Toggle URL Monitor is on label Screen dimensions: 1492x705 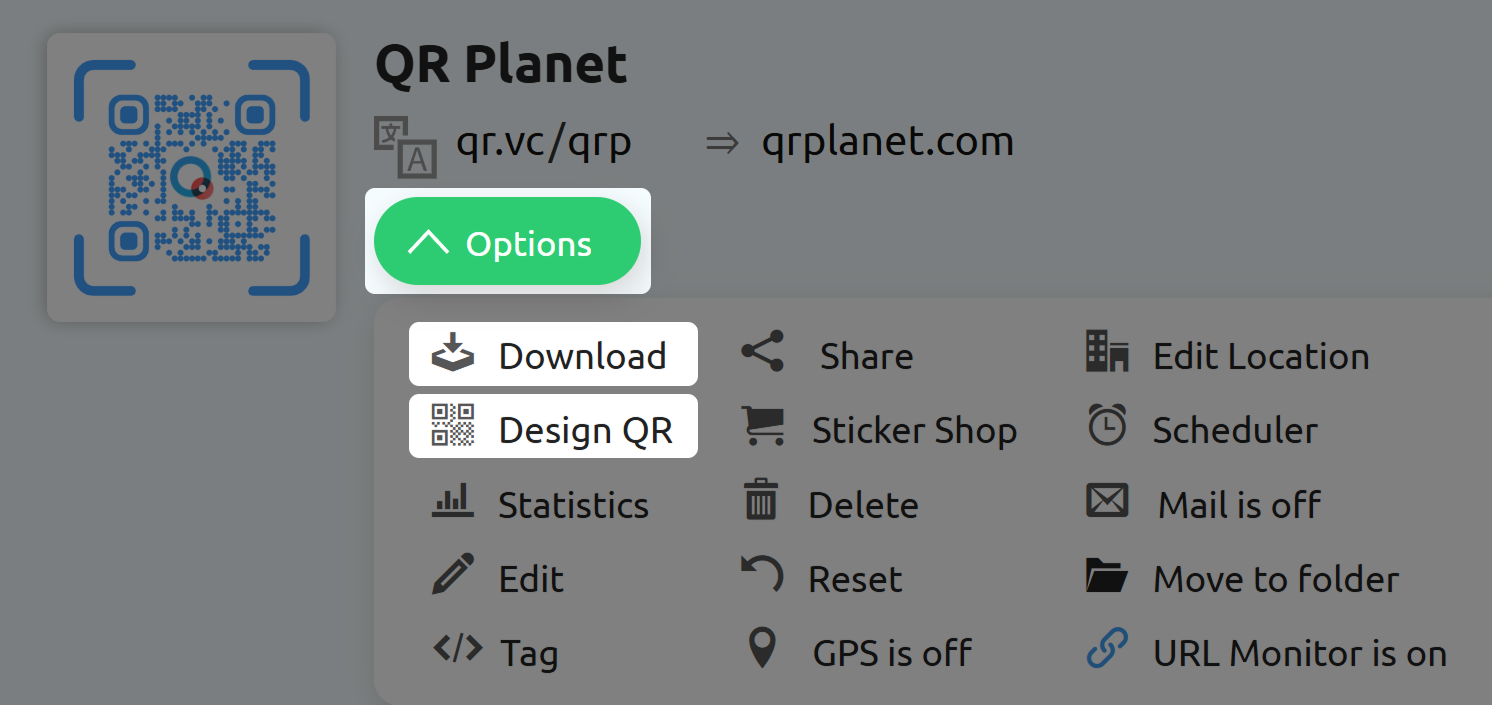[x=1300, y=653]
